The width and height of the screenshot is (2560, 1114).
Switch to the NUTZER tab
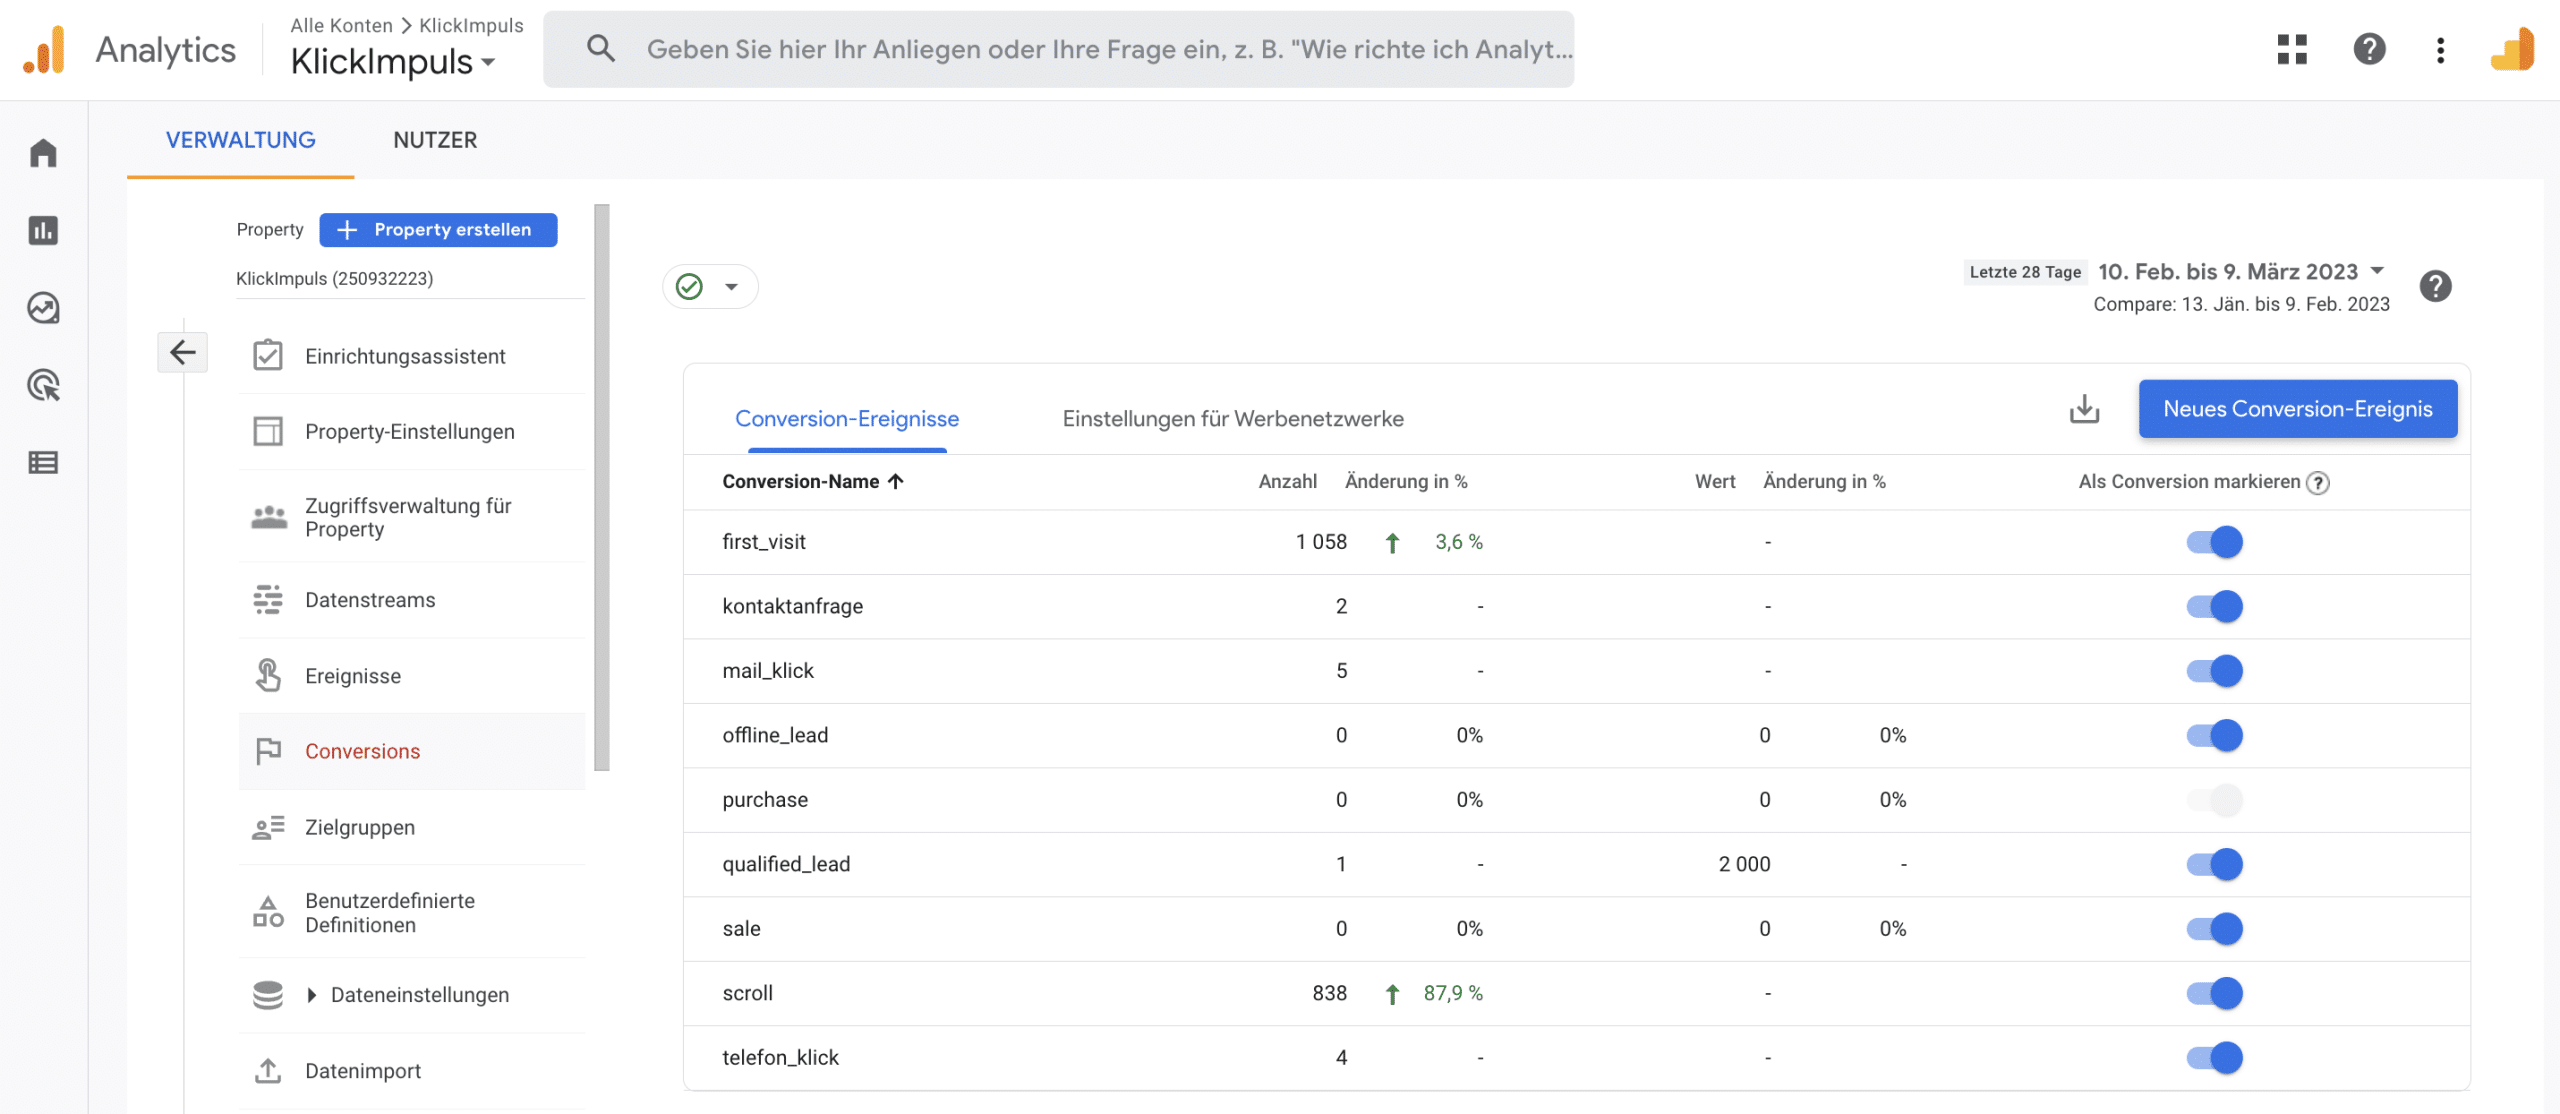click(435, 140)
